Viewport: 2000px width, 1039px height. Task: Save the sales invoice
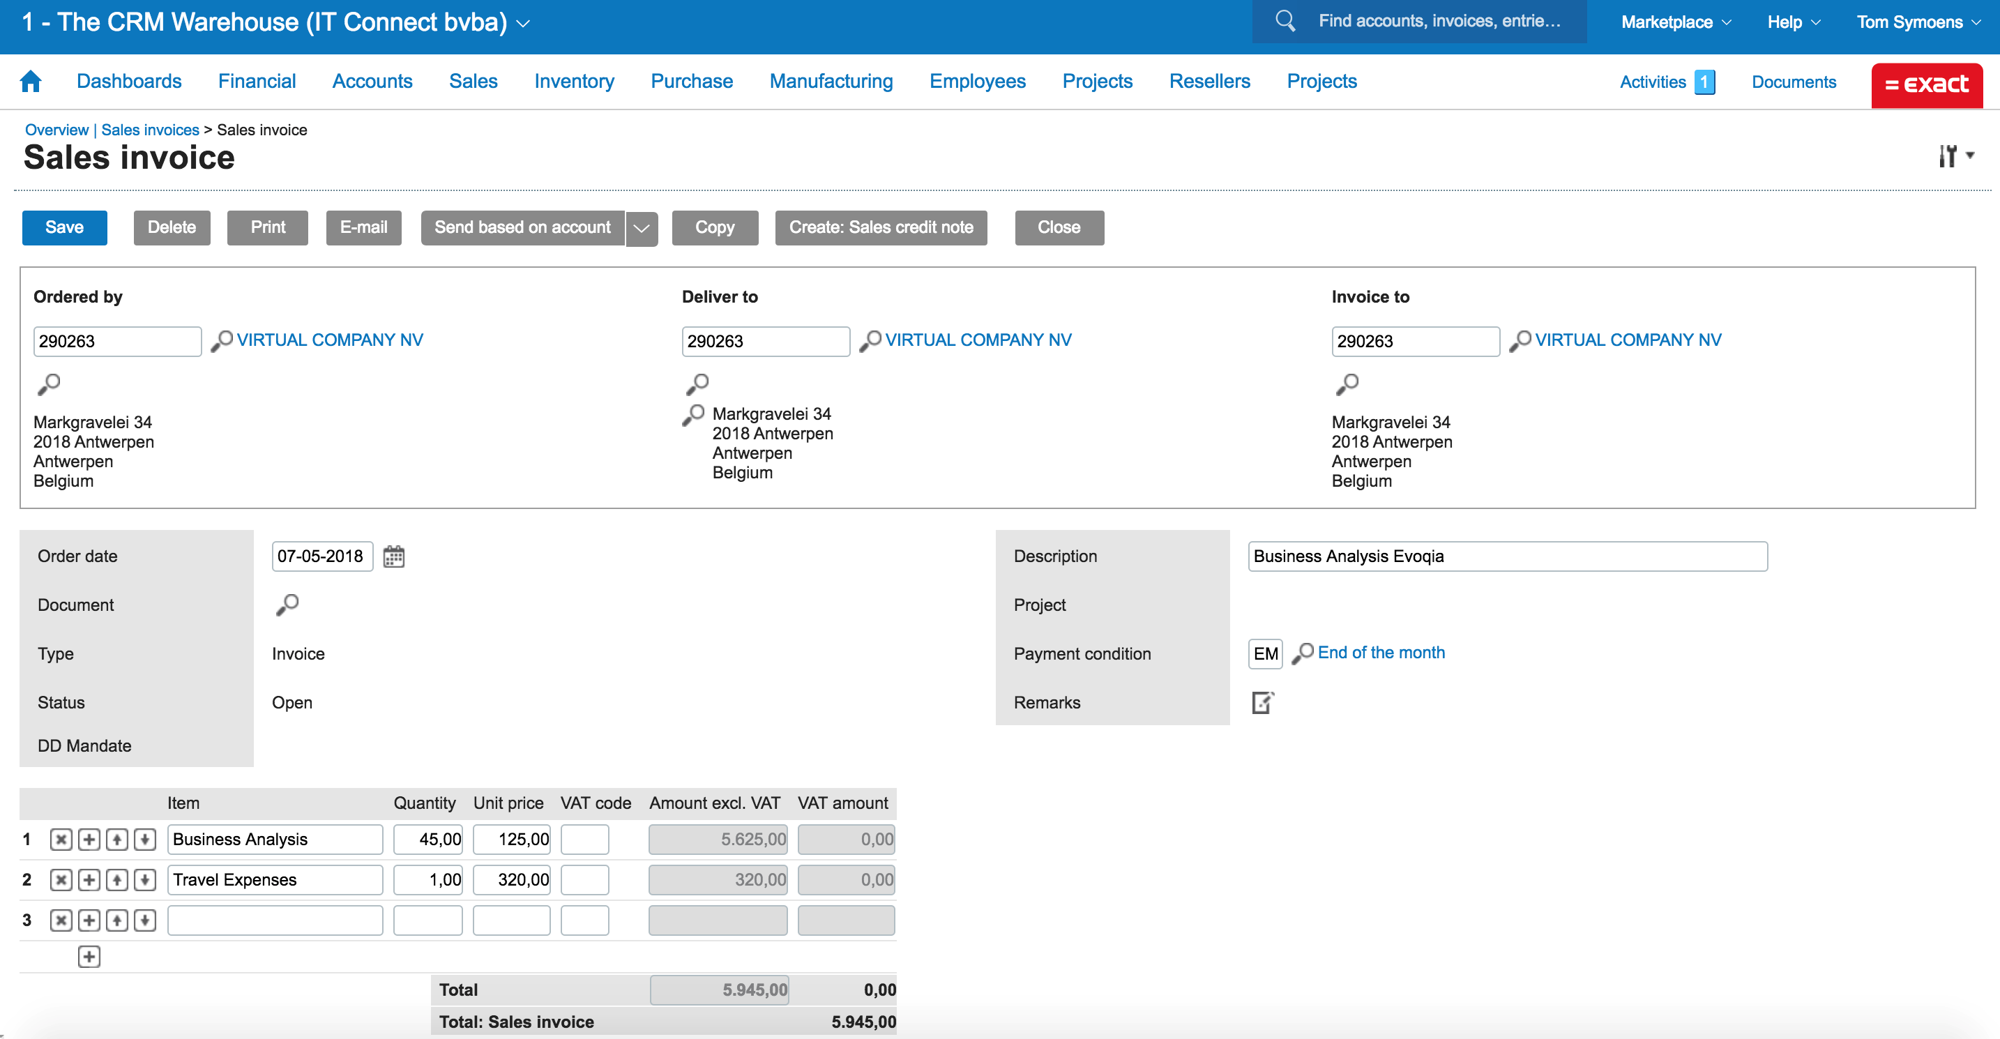tap(65, 228)
